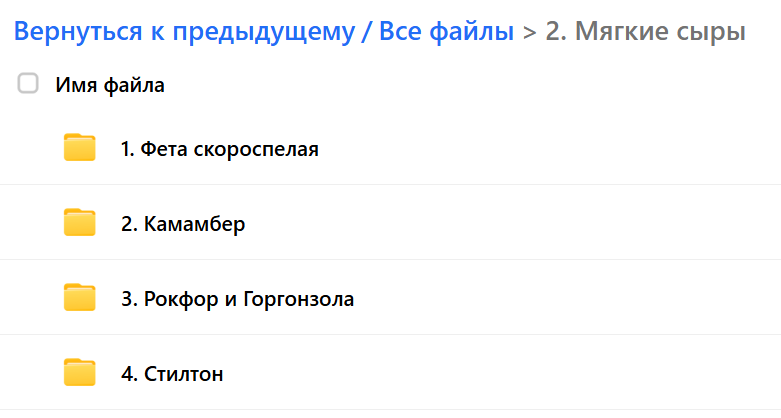Click the 2. Мягкие сыры breadcrumb label
Viewport: 781px width, 418px height.
[645, 32]
